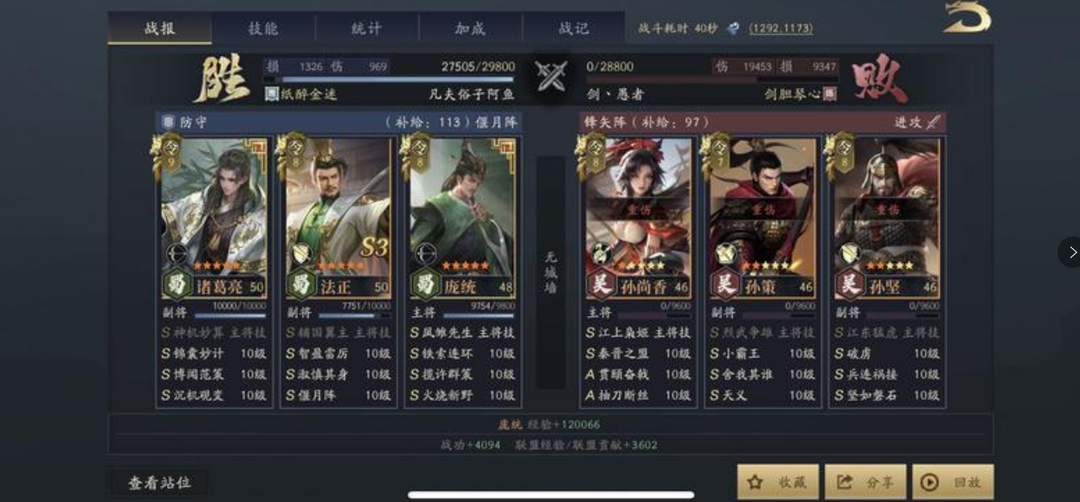Click the defense shield icon beside 防守
The image size is (1080, 502).
[x=167, y=122]
